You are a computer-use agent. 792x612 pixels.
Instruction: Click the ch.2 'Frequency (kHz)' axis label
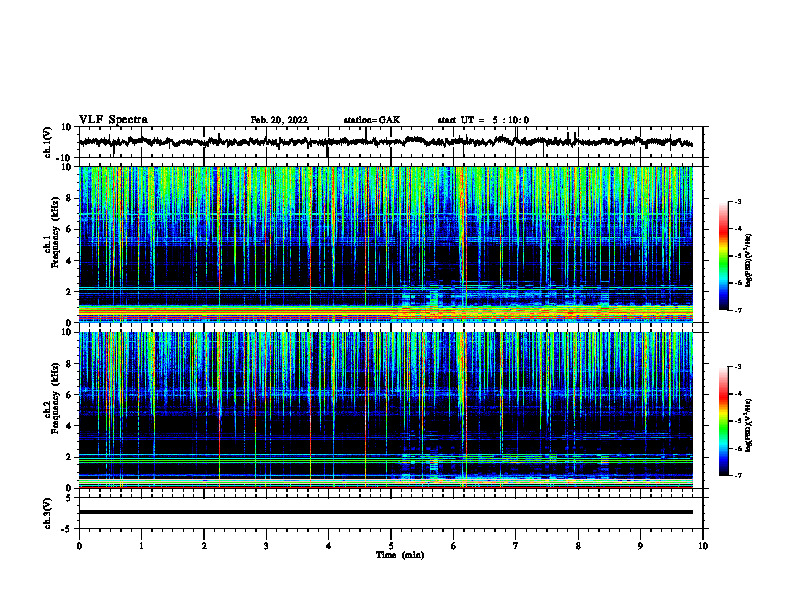click(55, 398)
